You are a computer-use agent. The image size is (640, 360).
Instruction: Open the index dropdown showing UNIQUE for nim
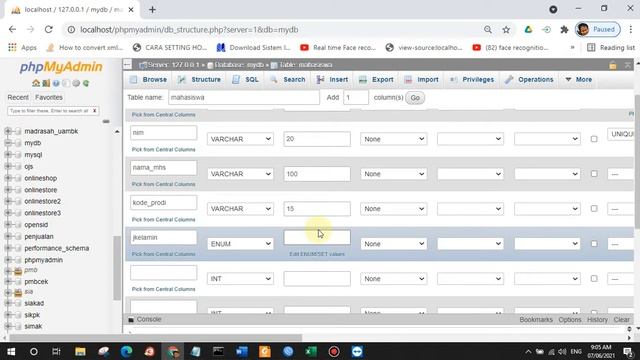[x=621, y=134]
